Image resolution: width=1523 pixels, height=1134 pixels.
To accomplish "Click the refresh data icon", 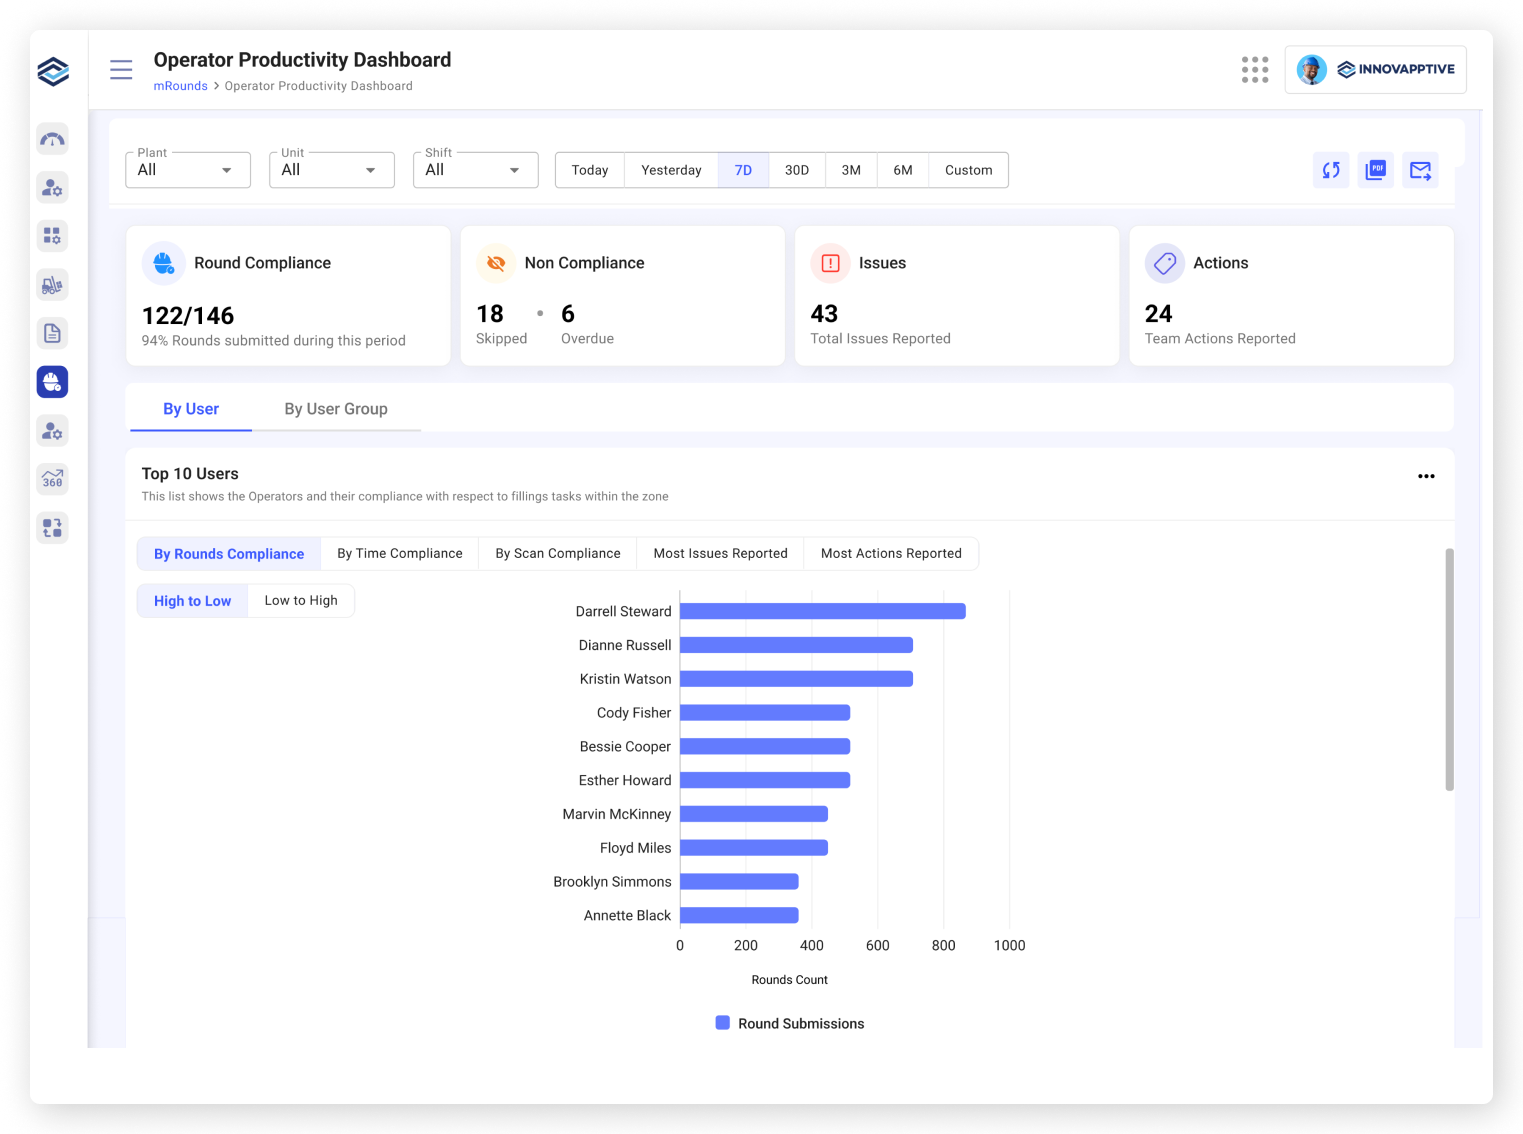I will pos(1331,170).
